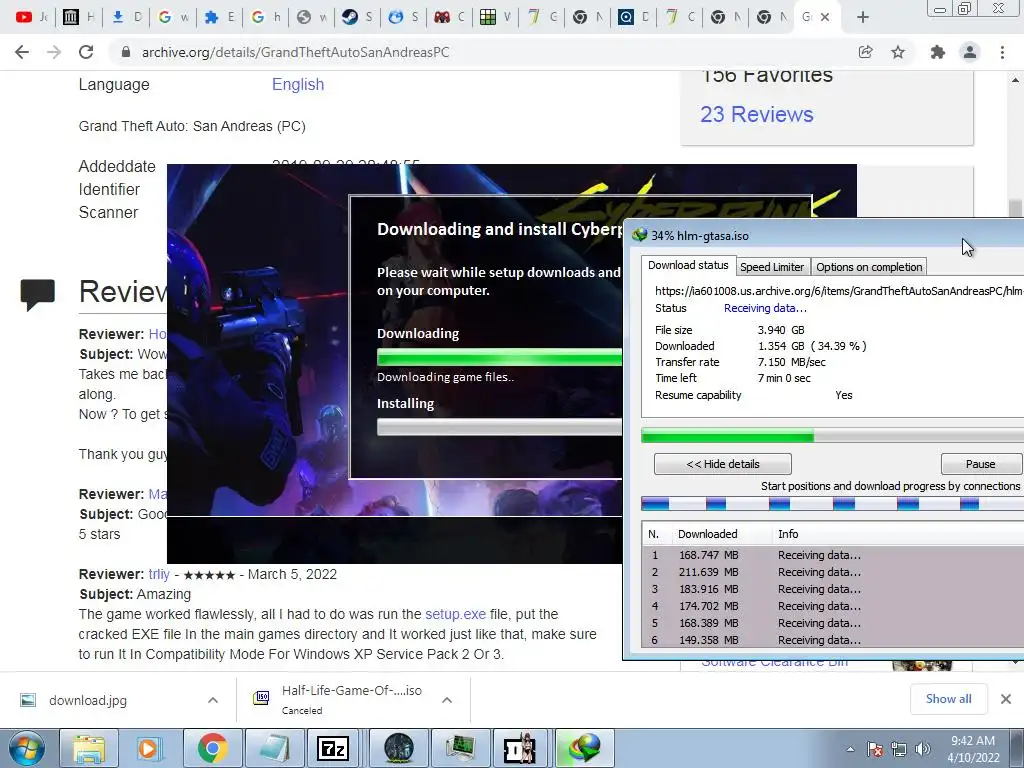Close the Chrome downloads bar
This screenshot has height=768, width=1024.
point(1006,699)
